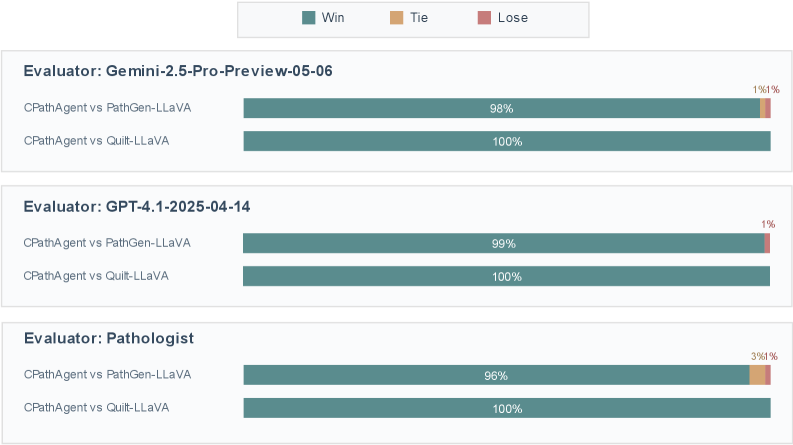This screenshot has width=793, height=445.
Task: Click the 96% Win bar in Pathologist panel
Action: [x=496, y=375]
